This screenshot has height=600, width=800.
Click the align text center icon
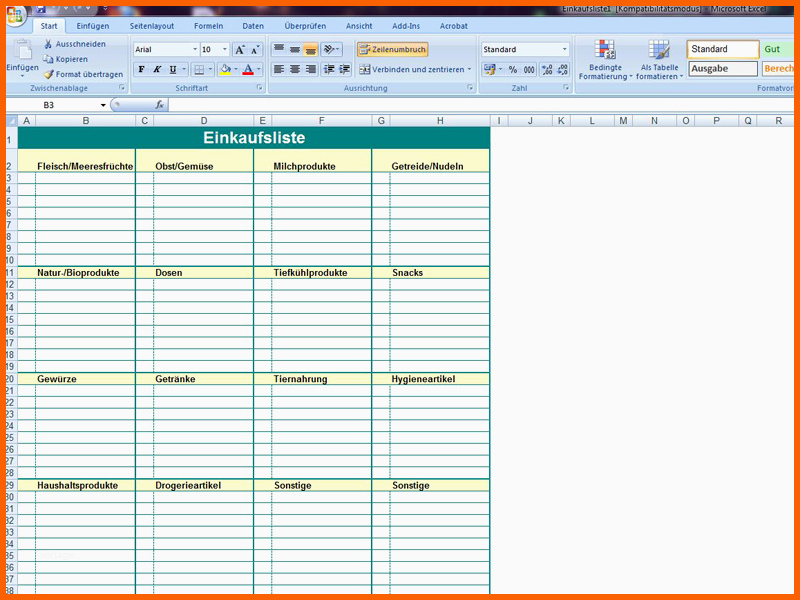coord(295,69)
